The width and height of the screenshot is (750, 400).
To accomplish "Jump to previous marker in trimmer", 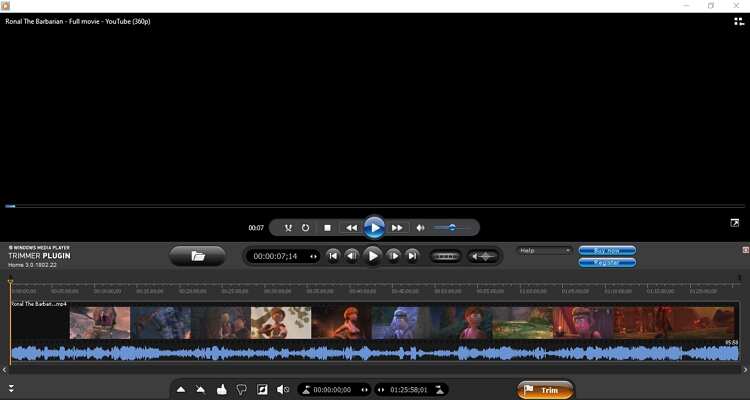I will [333, 256].
